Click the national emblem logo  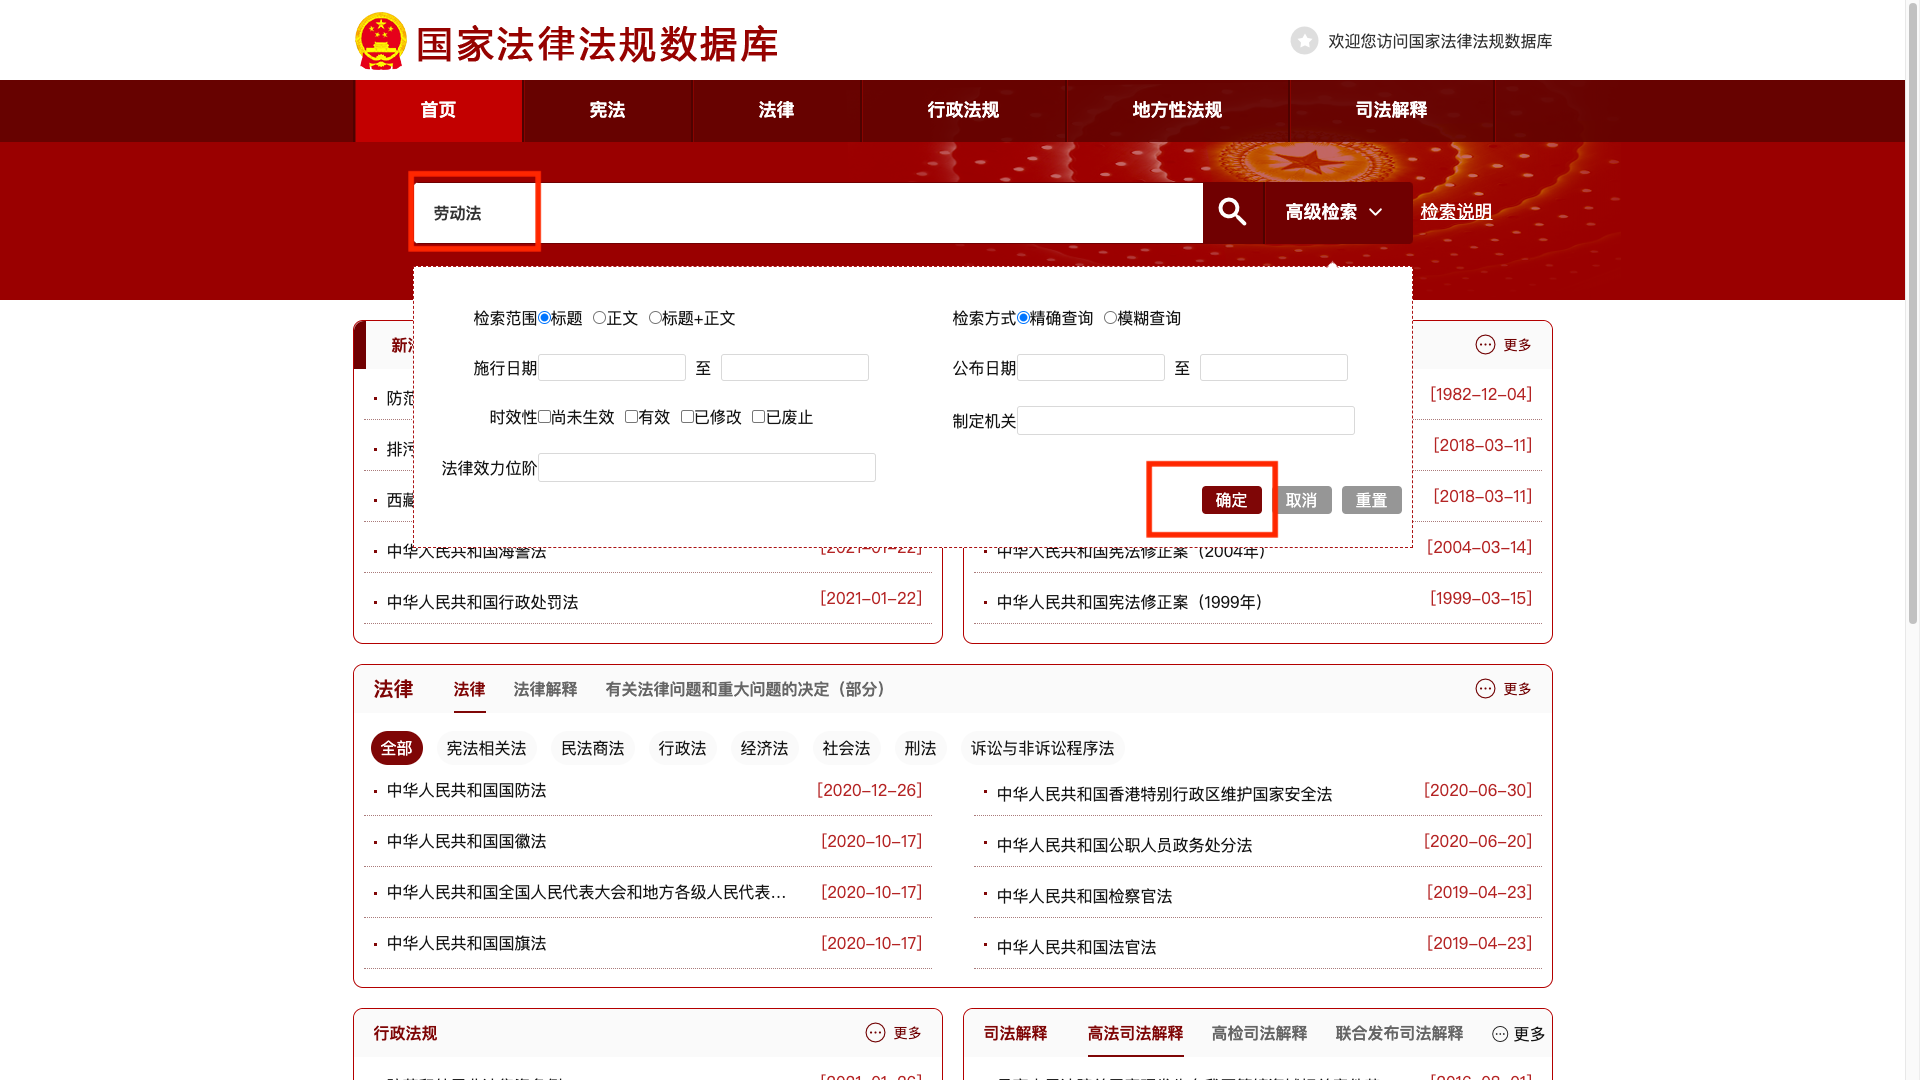[x=380, y=42]
